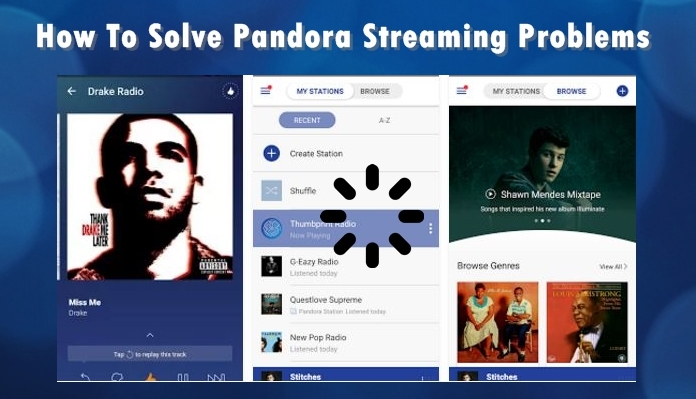Screen dimensions: 696x399
Task: Select the 'Questlove Supreme' station name
Action: coord(326,300)
